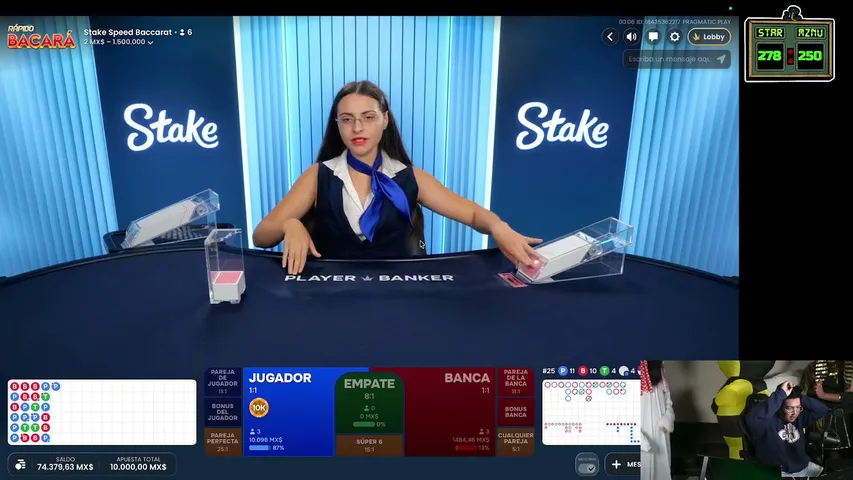Place side bet on Bonus del Jugador

pyautogui.click(x=222, y=412)
